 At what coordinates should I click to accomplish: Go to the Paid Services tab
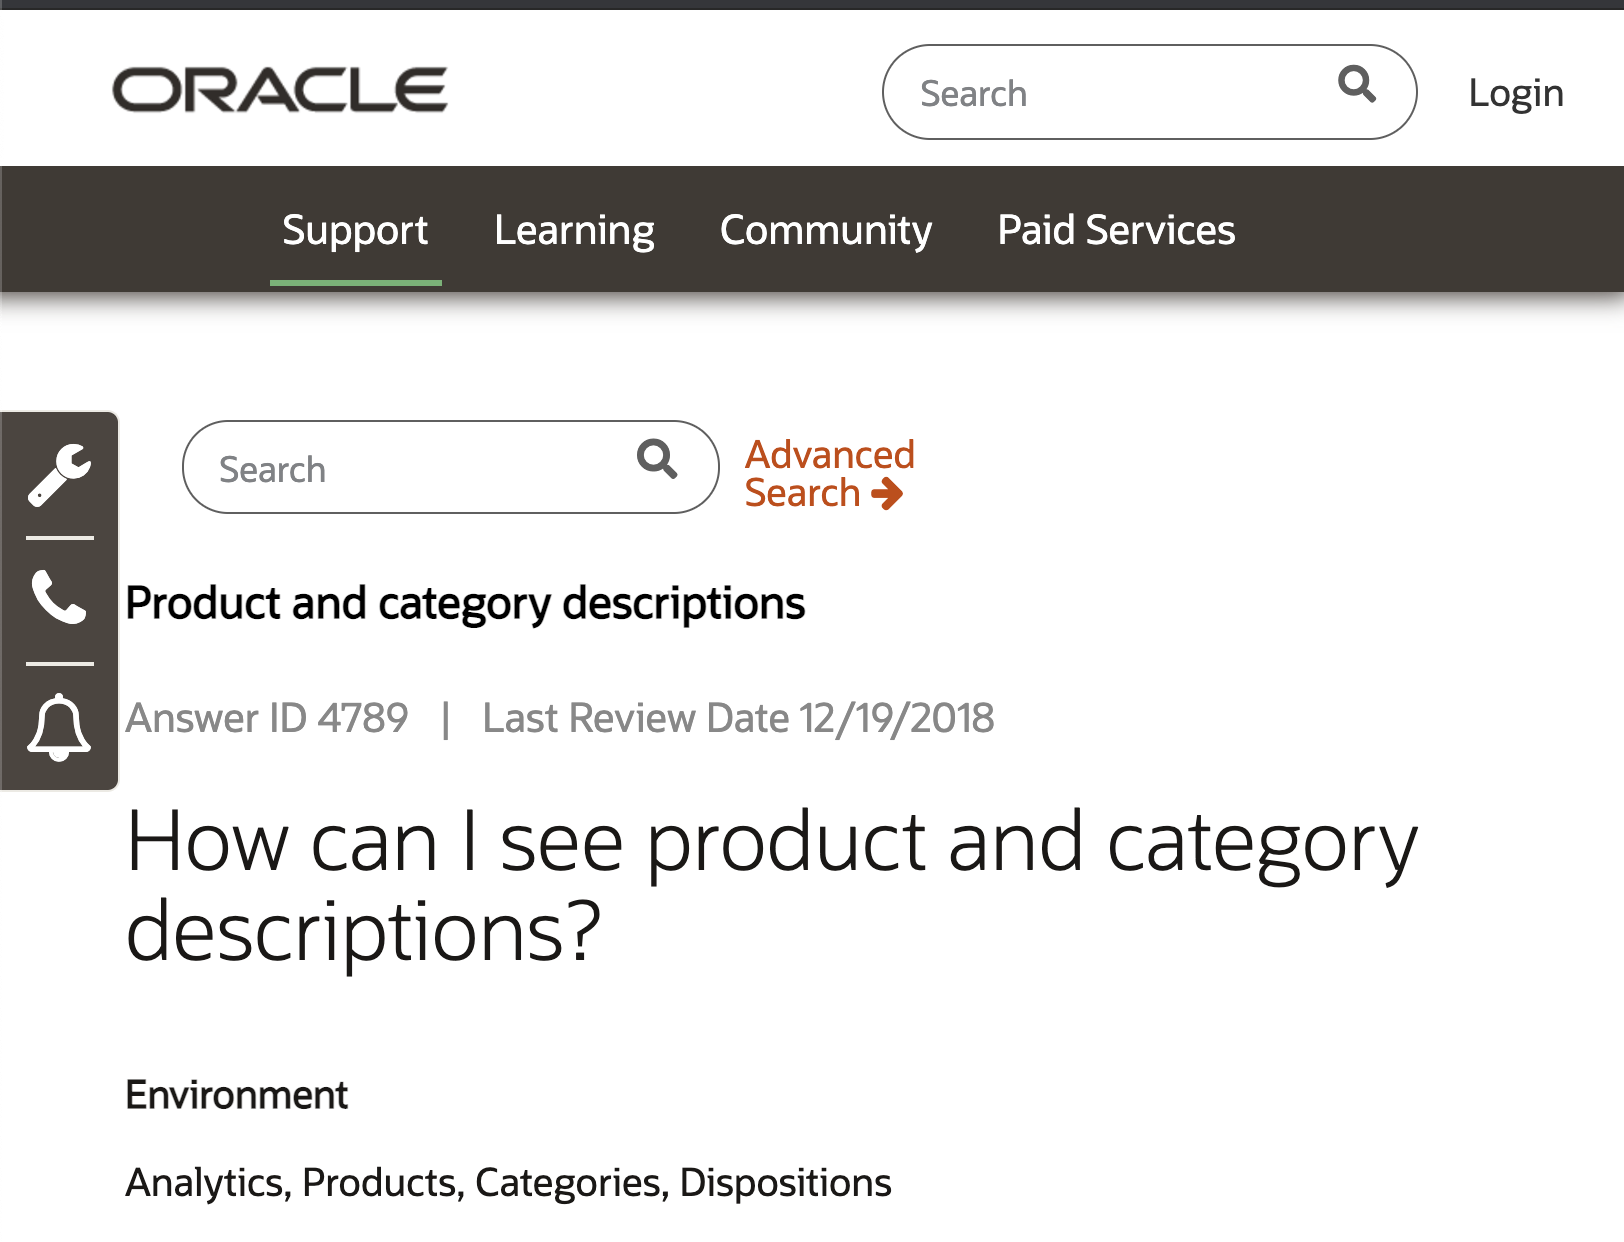(x=1116, y=230)
